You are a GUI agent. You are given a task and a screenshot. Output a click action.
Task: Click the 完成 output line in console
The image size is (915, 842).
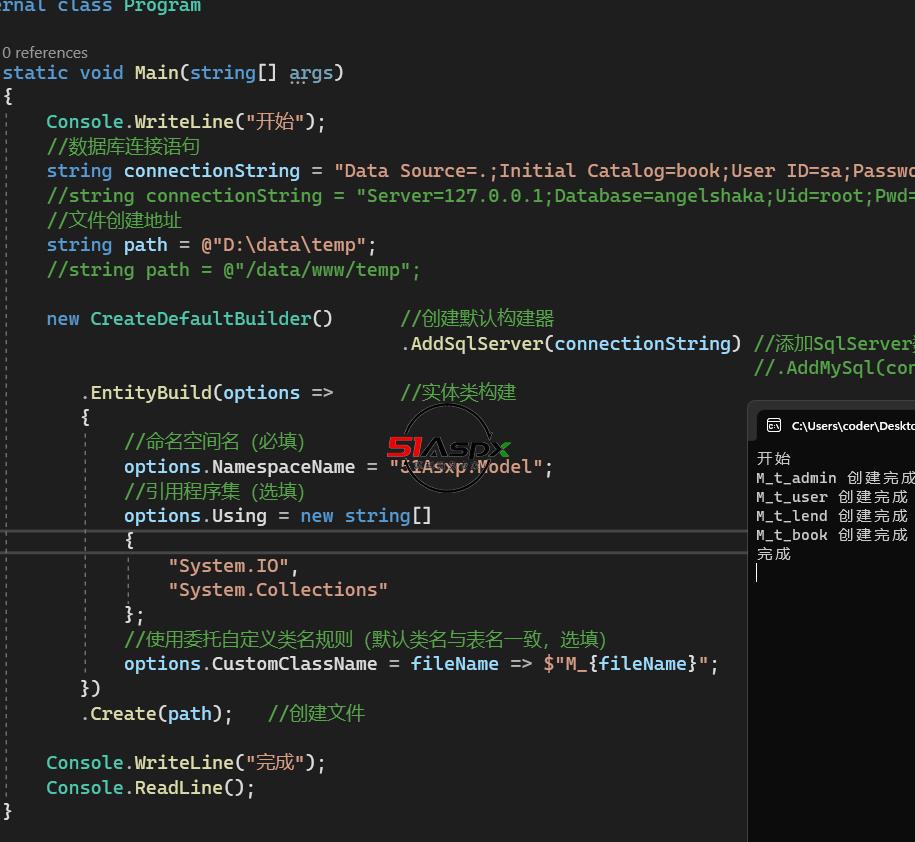(x=774, y=554)
